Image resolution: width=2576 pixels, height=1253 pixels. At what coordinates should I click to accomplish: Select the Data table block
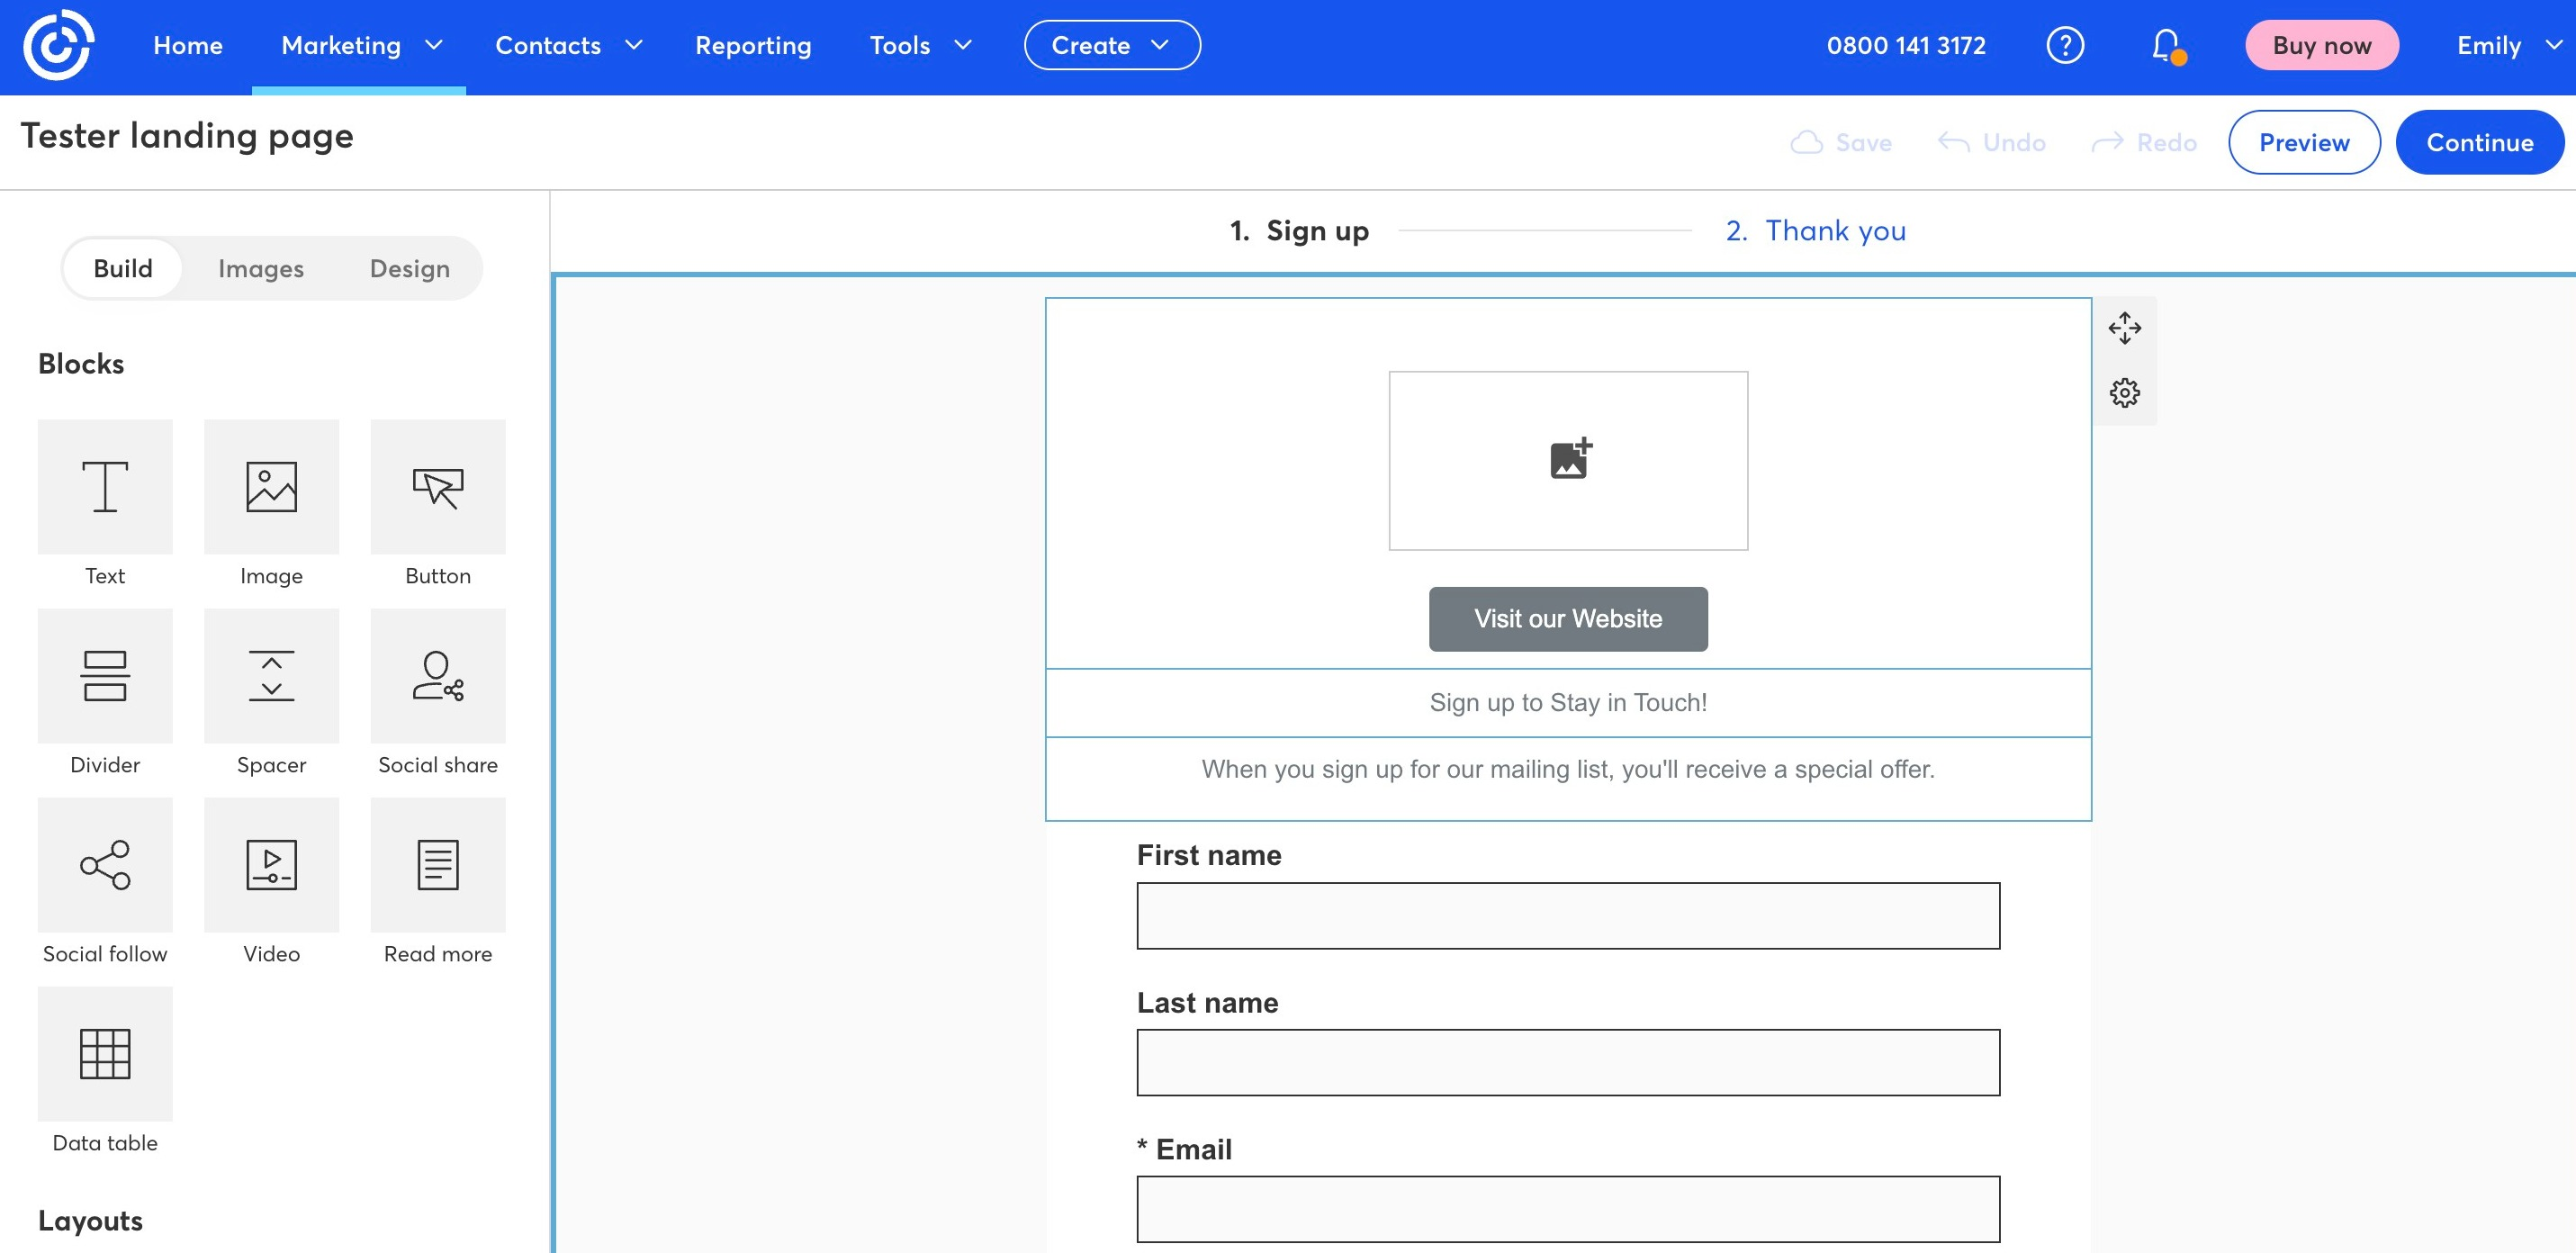105,1053
